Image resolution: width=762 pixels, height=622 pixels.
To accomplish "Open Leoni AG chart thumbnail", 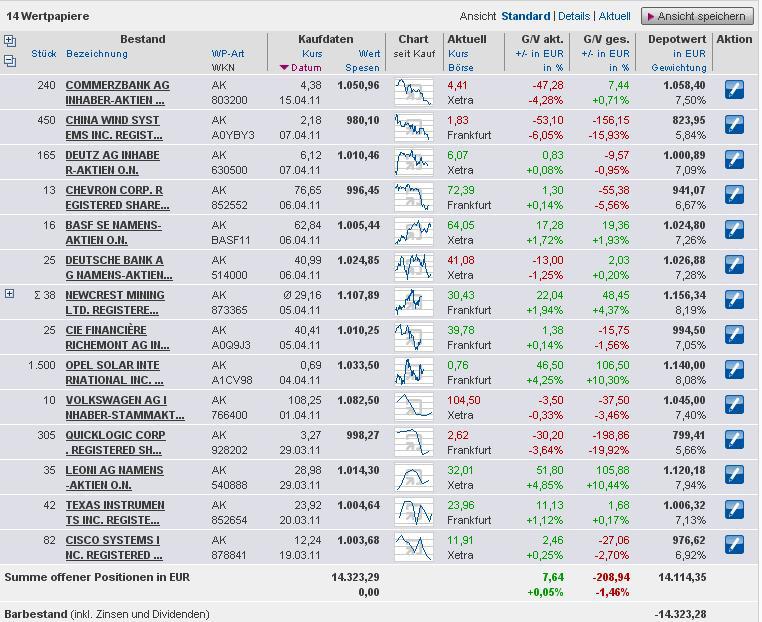I will pos(414,477).
